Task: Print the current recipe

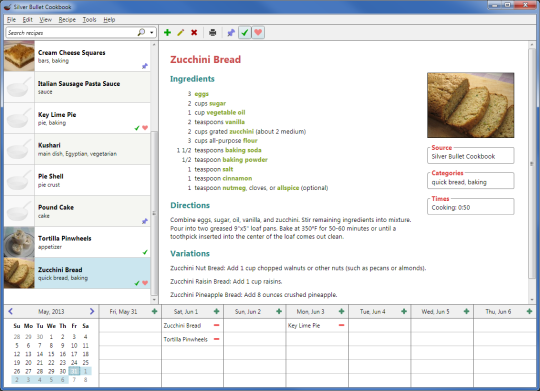Action: pos(212,33)
